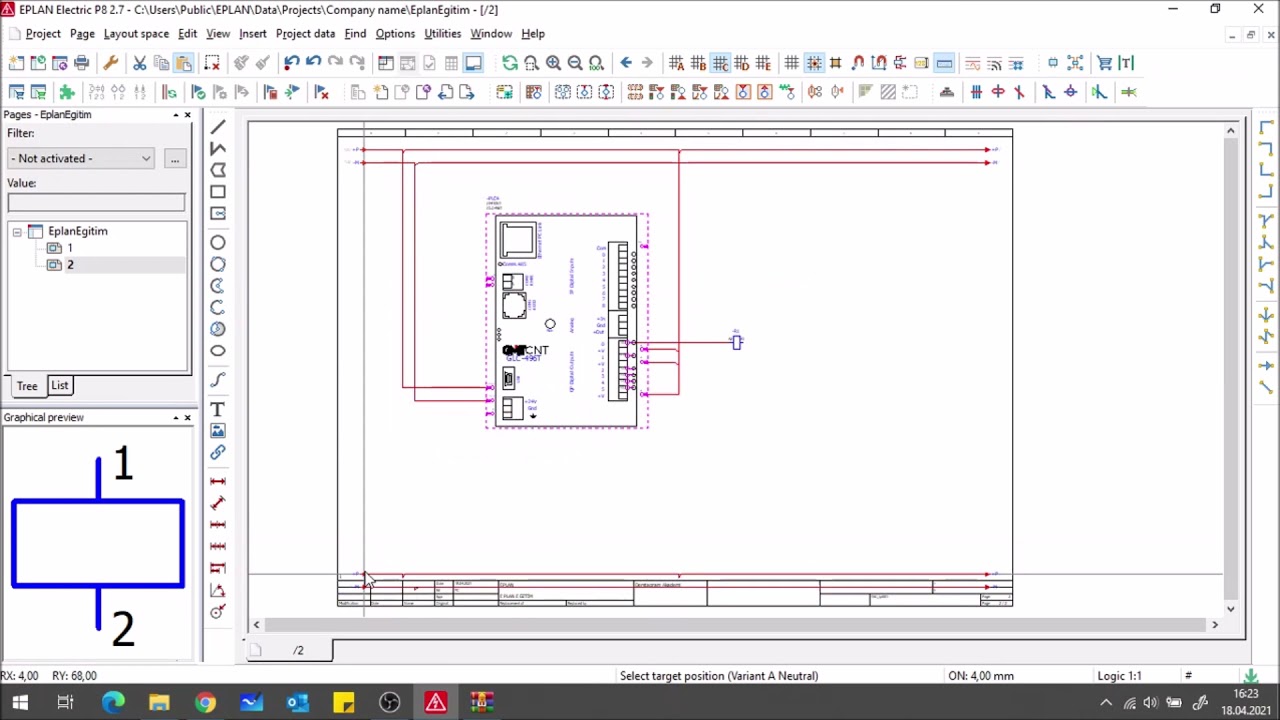1280x720 pixels.
Task: Click the Value input field
Action: [96, 203]
